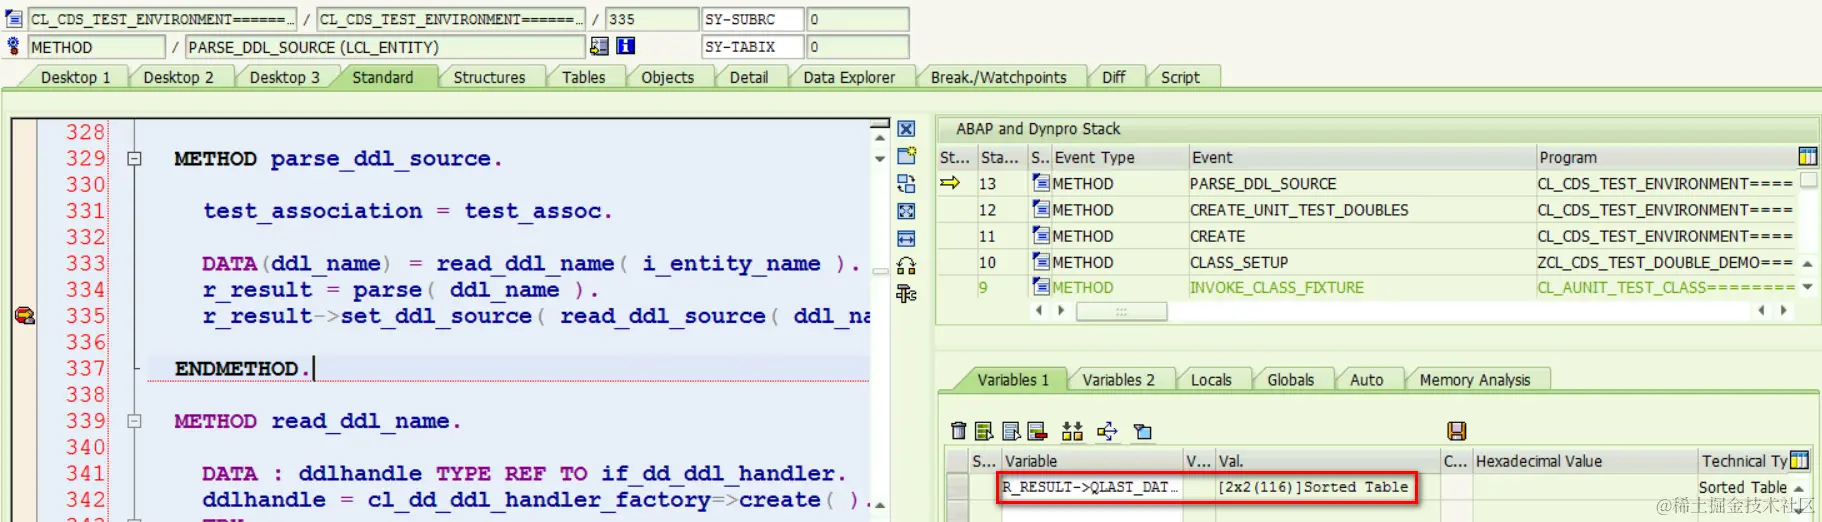Close the source code tool
1822x522 pixels.
pos(906,129)
